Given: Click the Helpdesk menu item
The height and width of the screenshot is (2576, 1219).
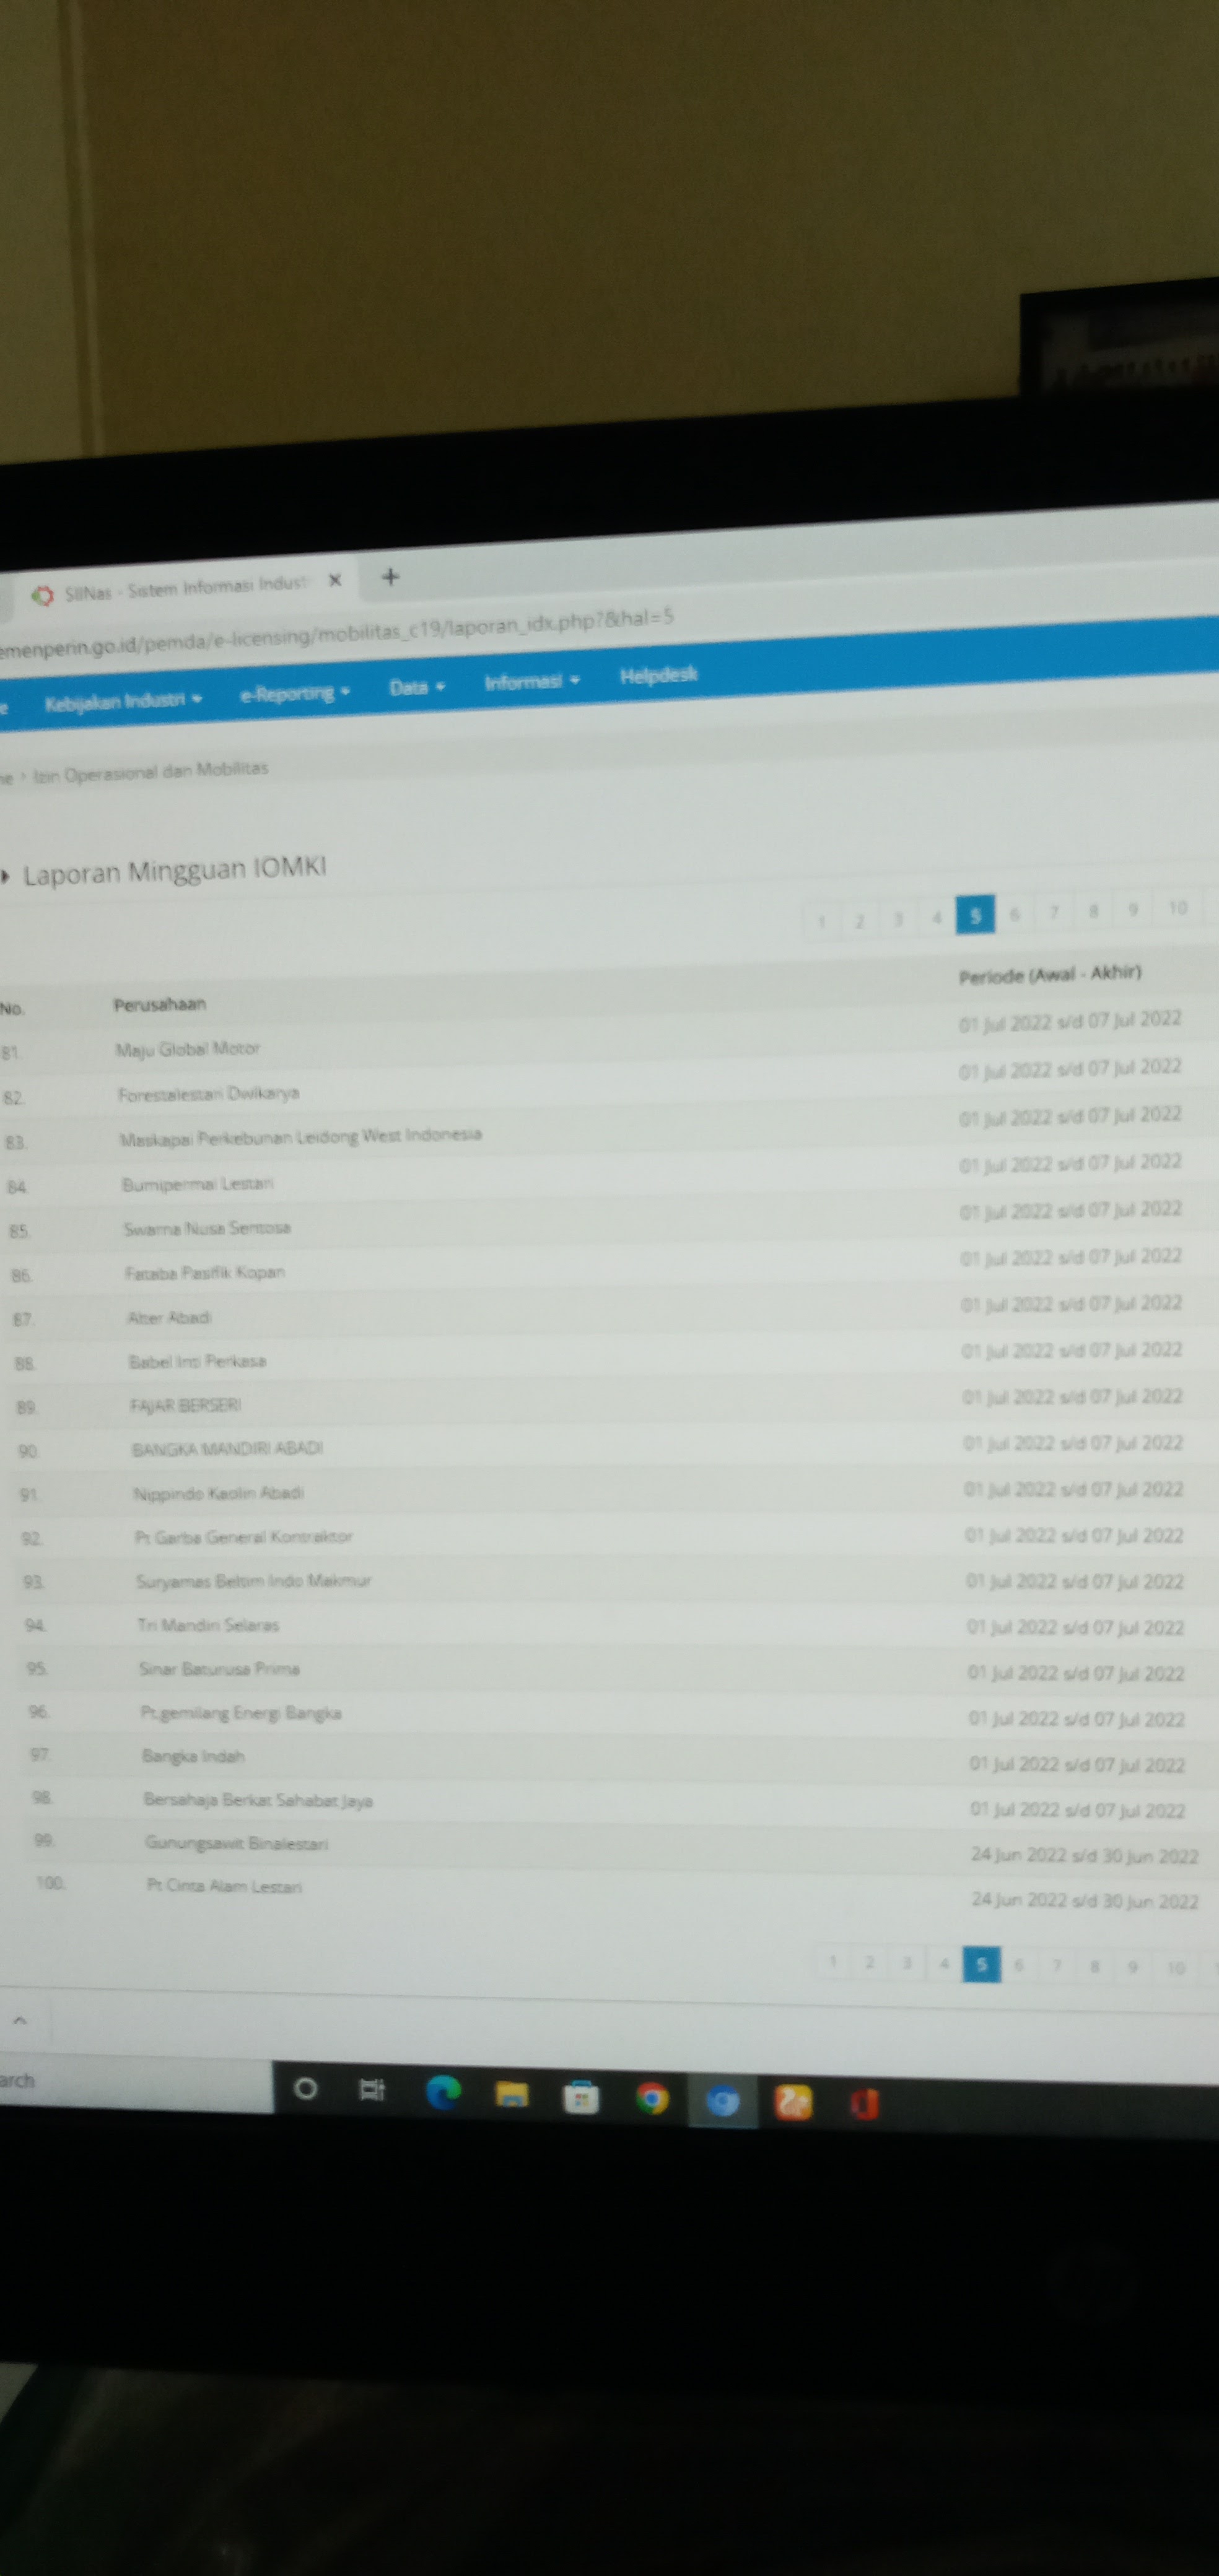Looking at the screenshot, I should (x=658, y=675).
